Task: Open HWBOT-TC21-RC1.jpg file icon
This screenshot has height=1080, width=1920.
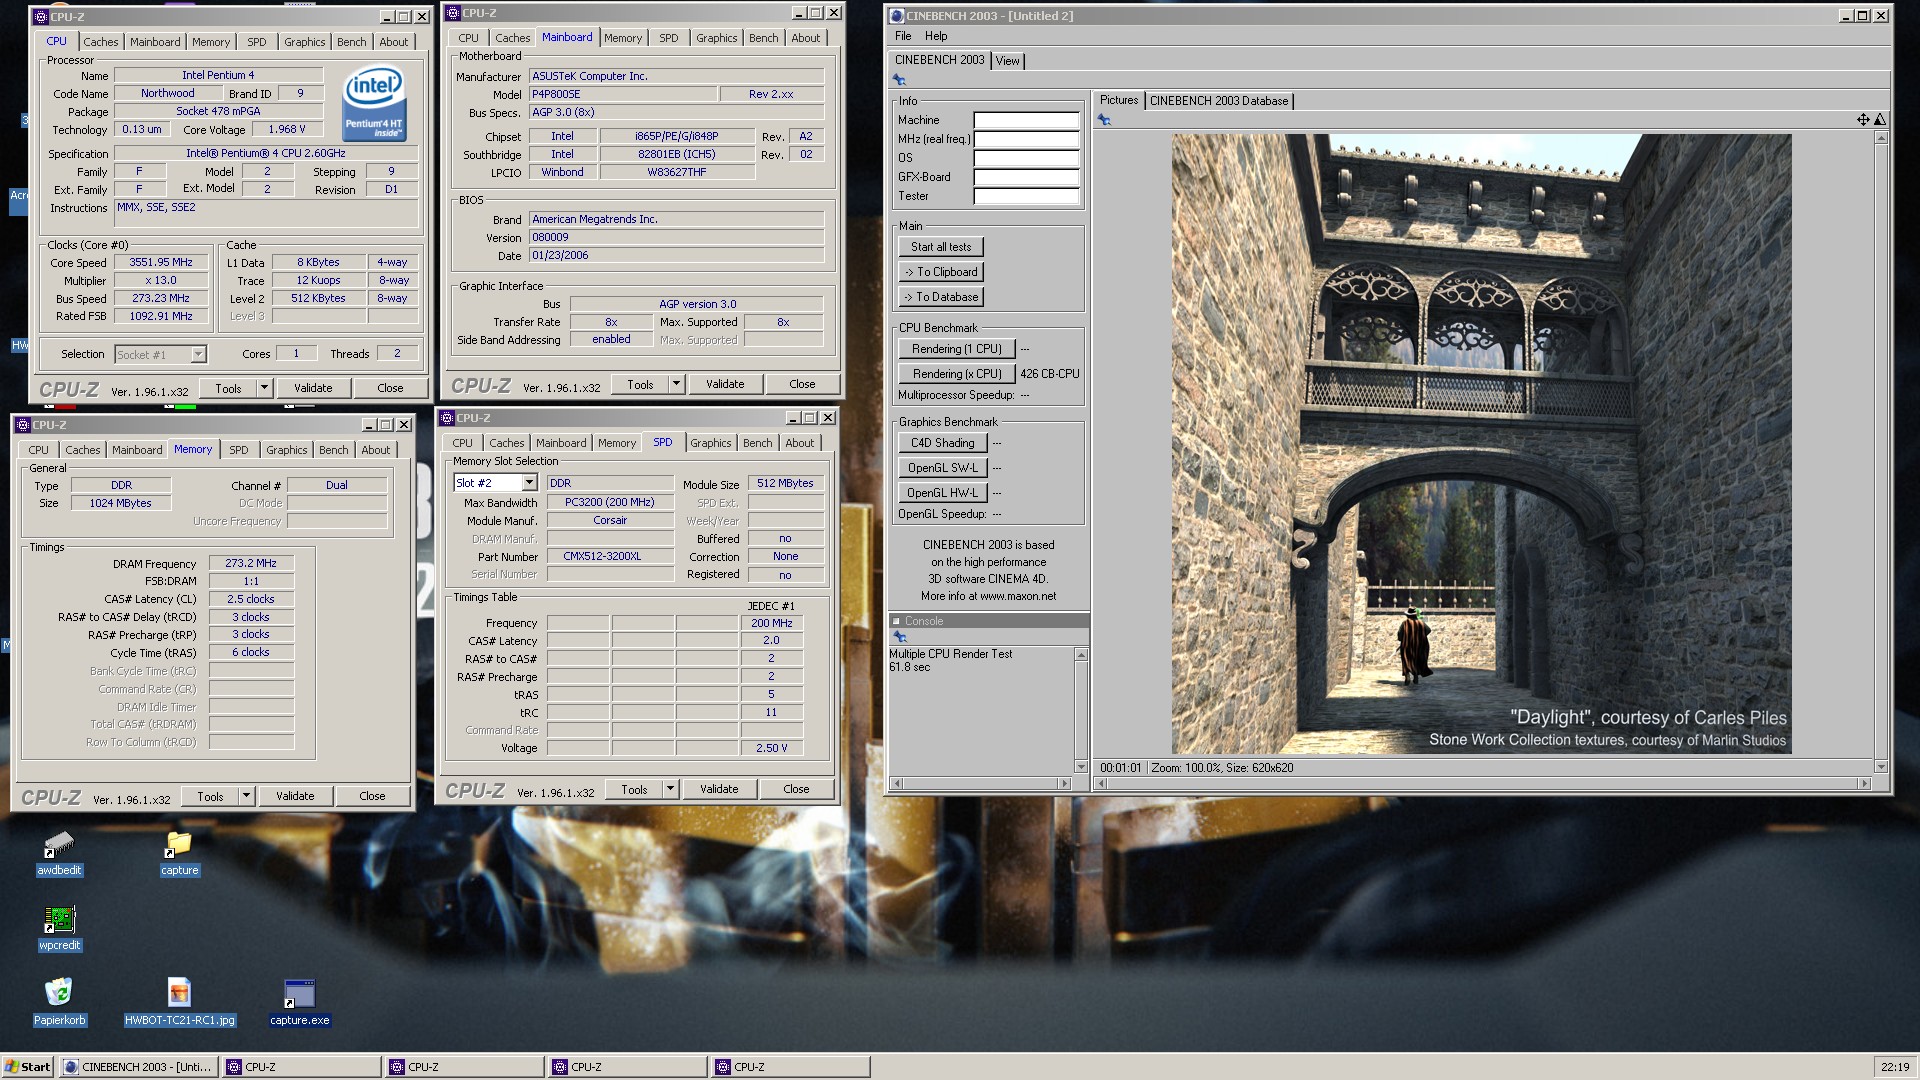Action: pyautogui.click(x=179, y=992)
